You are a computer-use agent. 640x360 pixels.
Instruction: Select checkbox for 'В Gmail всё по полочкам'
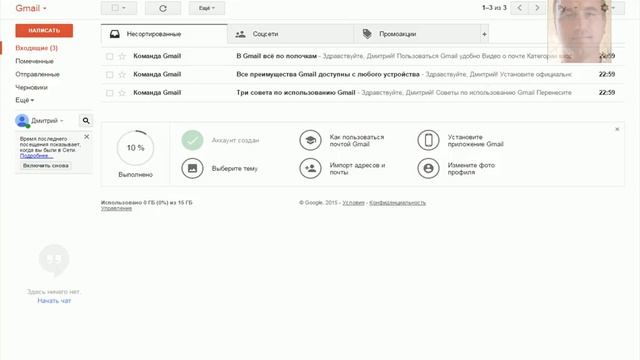tap(109, 56)
